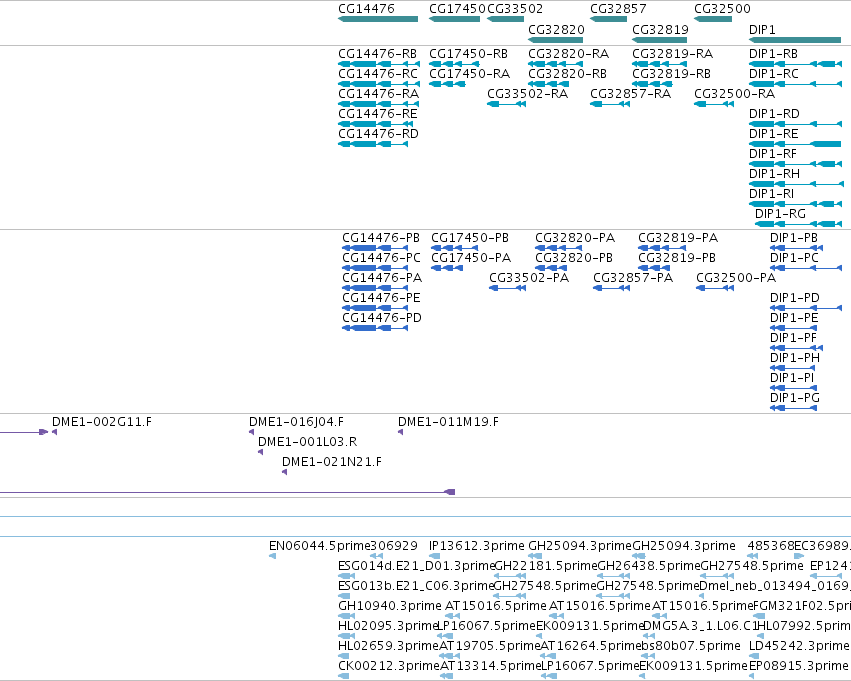Click the CG32857-RA transcript label
This screenshot has width=851, height=681.
click(631, 94)
